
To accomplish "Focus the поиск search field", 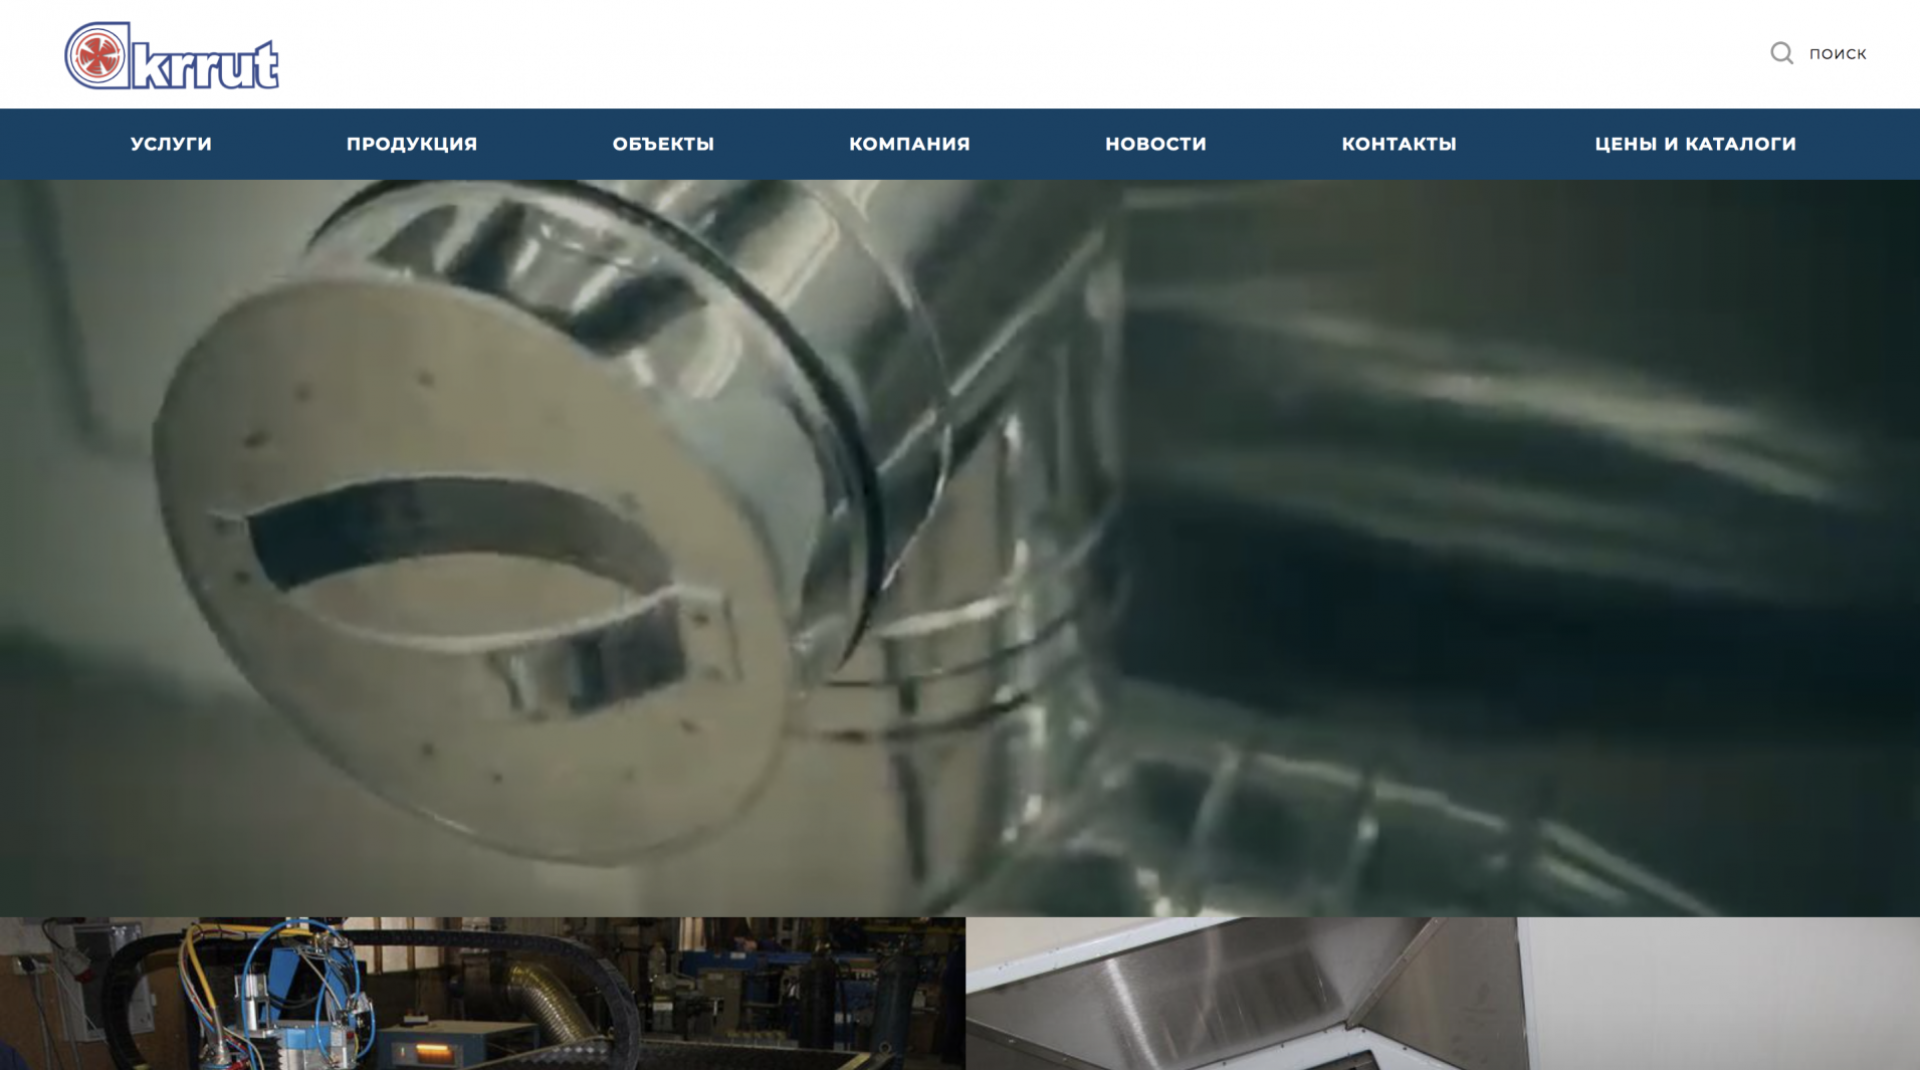I will 1837,54.
